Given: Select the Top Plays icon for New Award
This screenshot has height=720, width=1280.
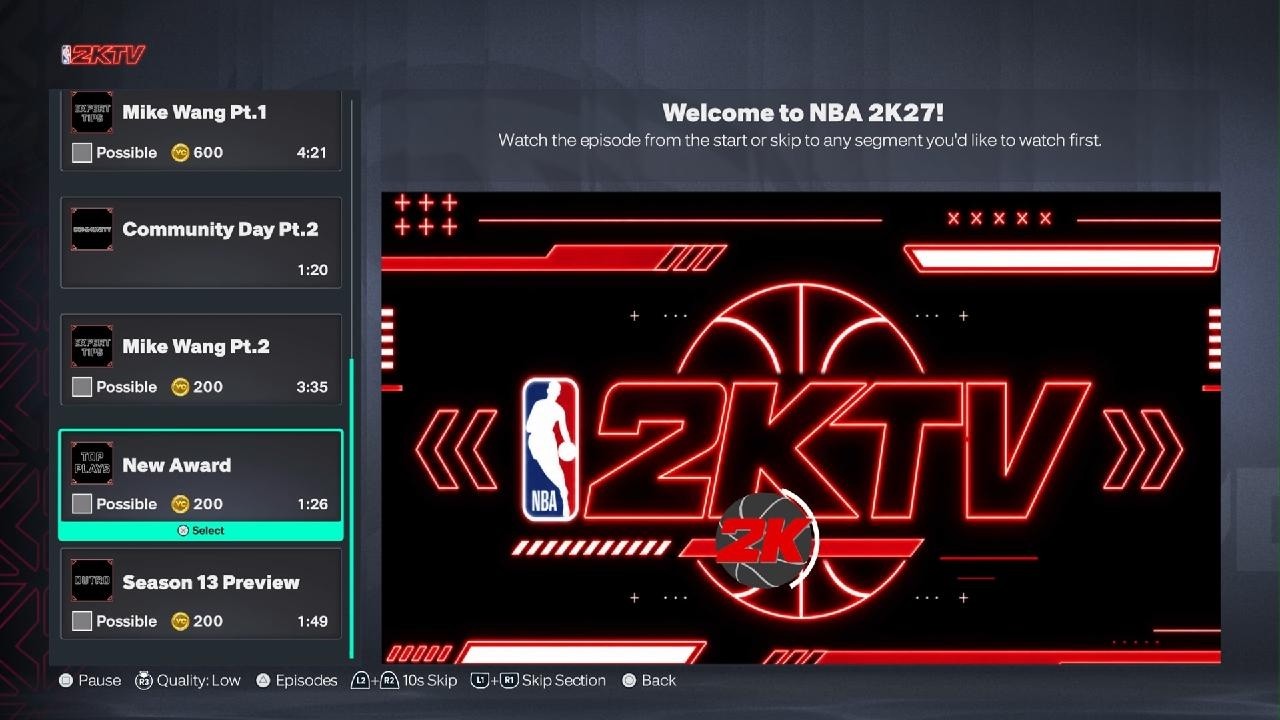Looking at the screenshot, I should 92,463.
